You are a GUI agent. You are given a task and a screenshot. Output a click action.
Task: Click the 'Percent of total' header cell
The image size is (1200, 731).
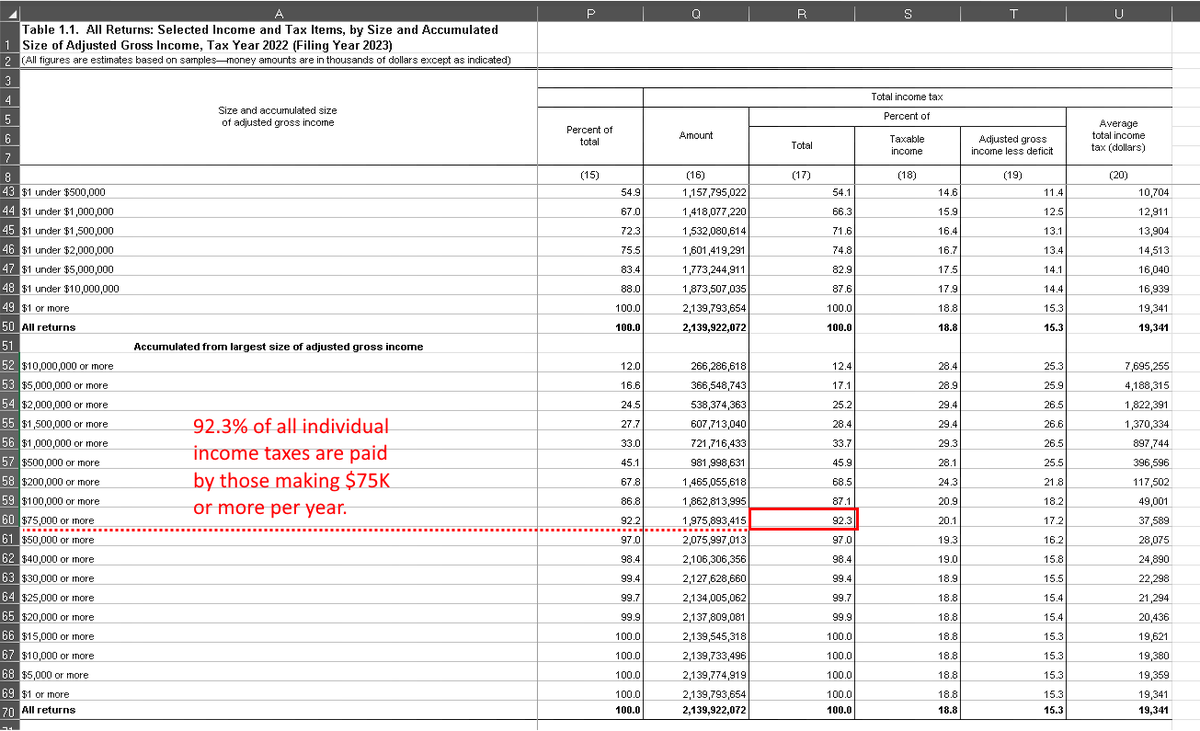590,136
